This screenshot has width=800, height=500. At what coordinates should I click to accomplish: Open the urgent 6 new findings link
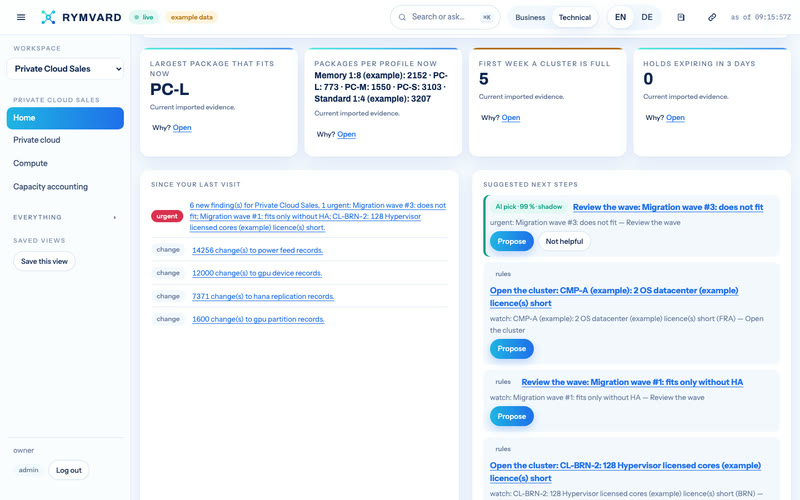317,216
